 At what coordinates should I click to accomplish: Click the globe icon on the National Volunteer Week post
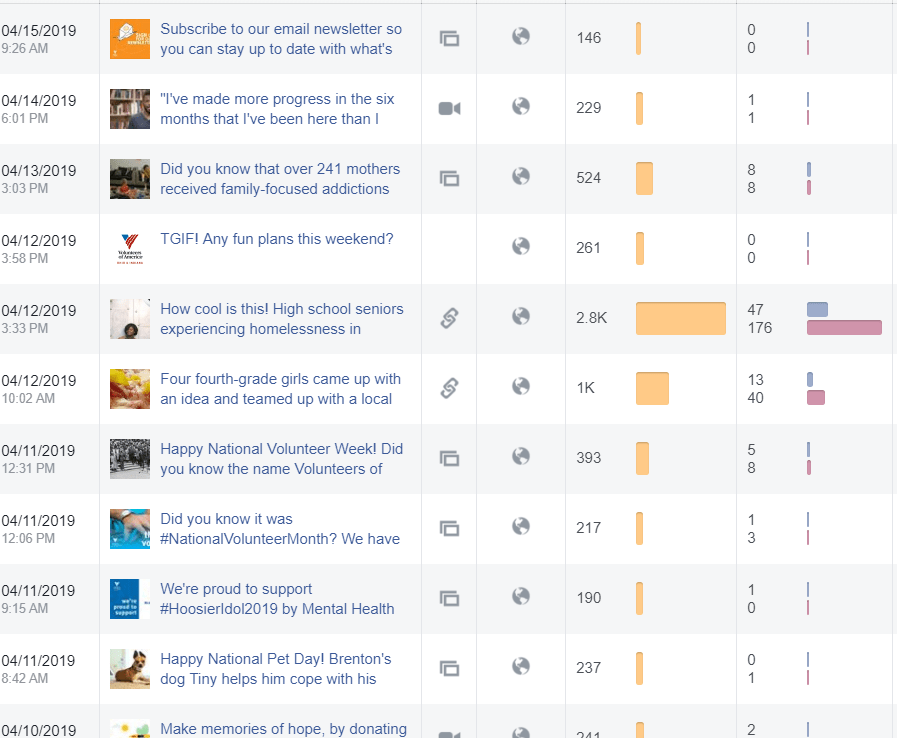(520, 457)
